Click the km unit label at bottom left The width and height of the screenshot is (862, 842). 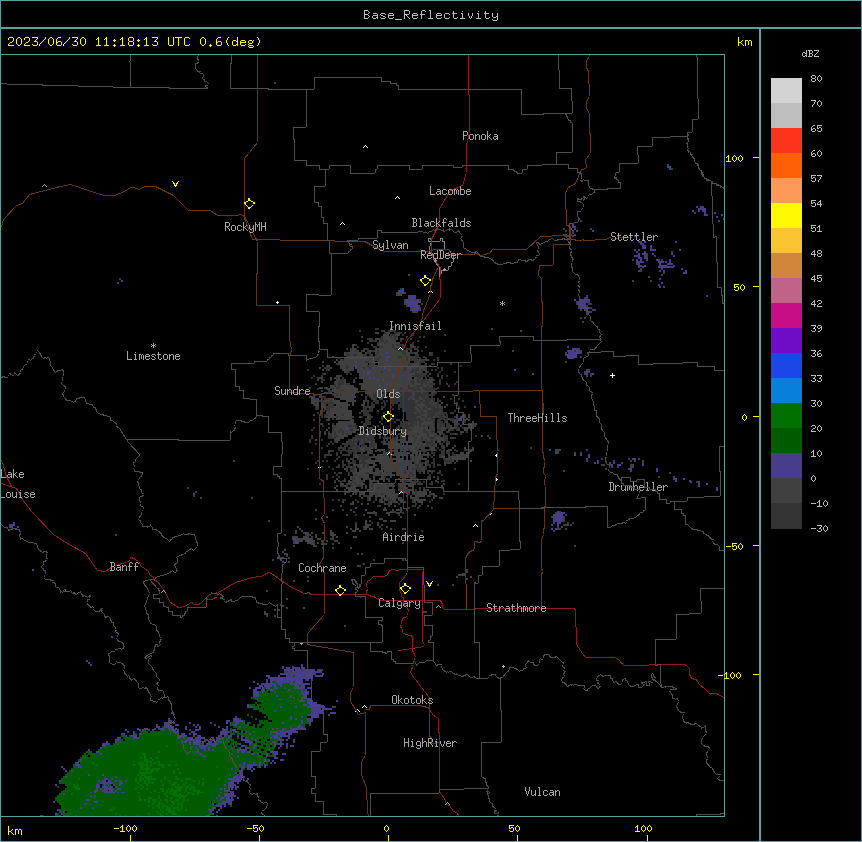point(15,830)
